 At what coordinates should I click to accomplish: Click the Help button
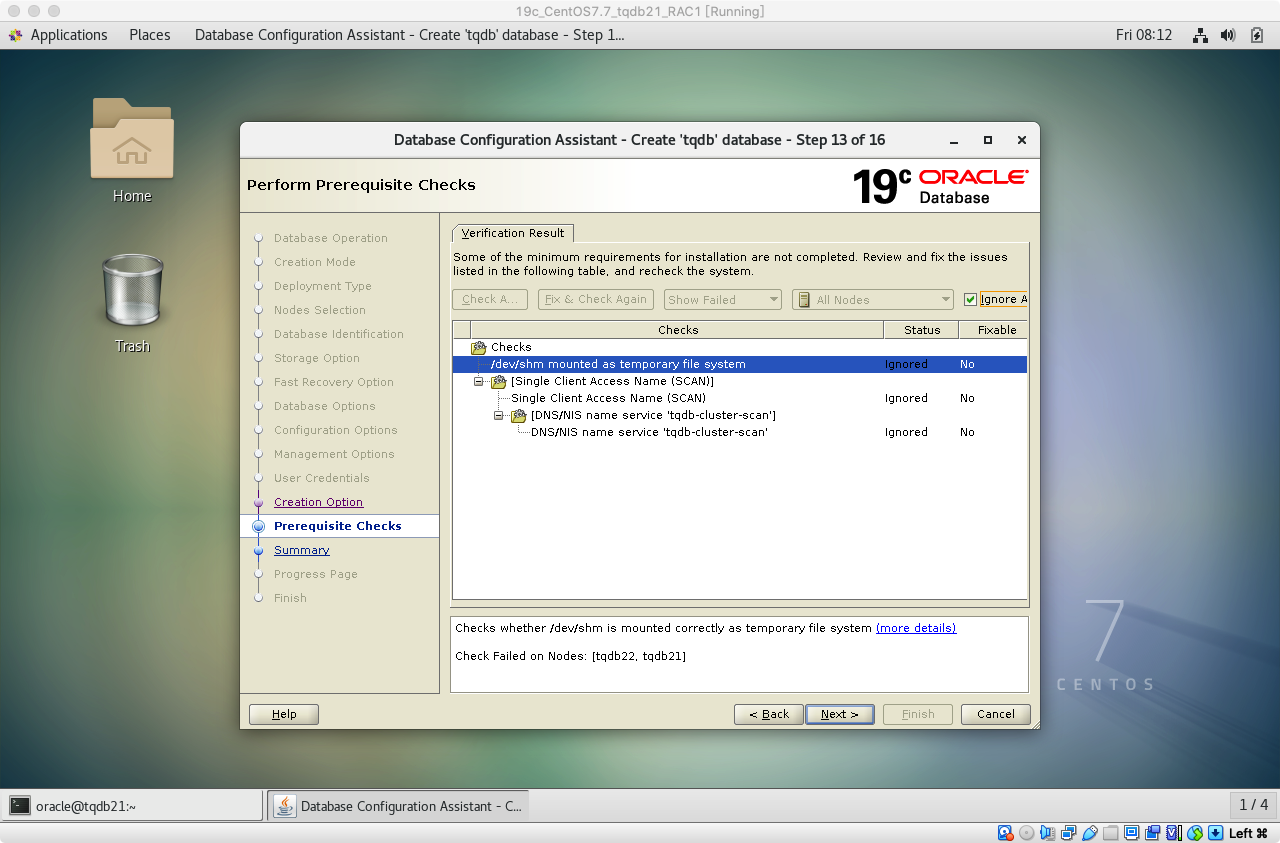[x=284, y=714]
